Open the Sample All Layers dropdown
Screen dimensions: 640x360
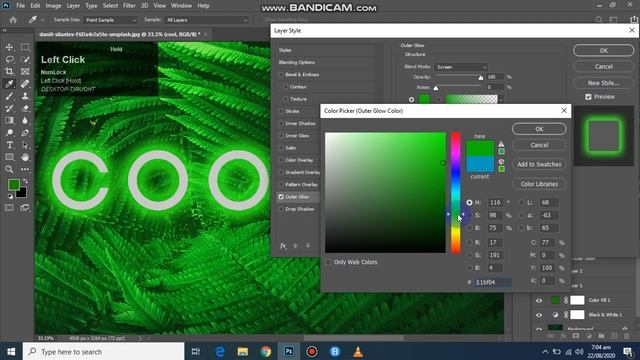[207, 20]
